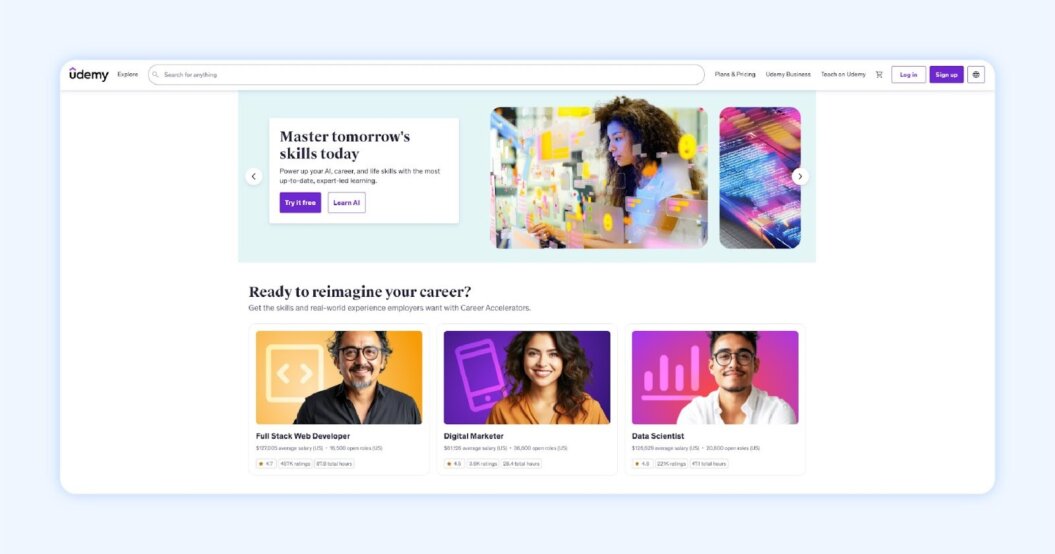Click the Try it free button
Image resolution: width=1055 pixels, height=554 pixels.
pos(300,203)
